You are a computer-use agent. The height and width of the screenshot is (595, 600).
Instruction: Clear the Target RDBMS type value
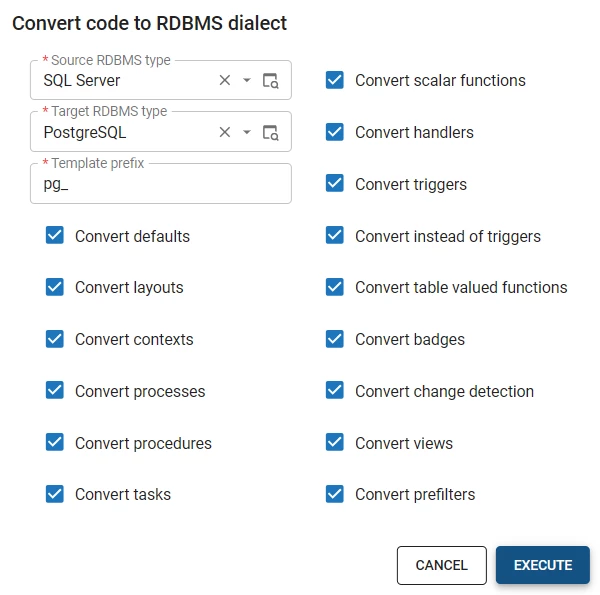tap(225, 132)
